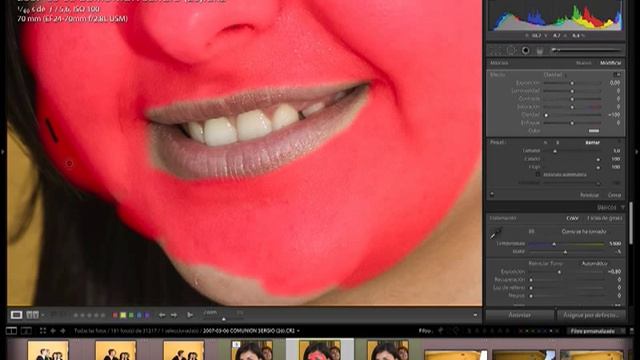Toggle the Efecto buttons/sliders switch
This screenshot has height=360, width=640.
(617, 75)
